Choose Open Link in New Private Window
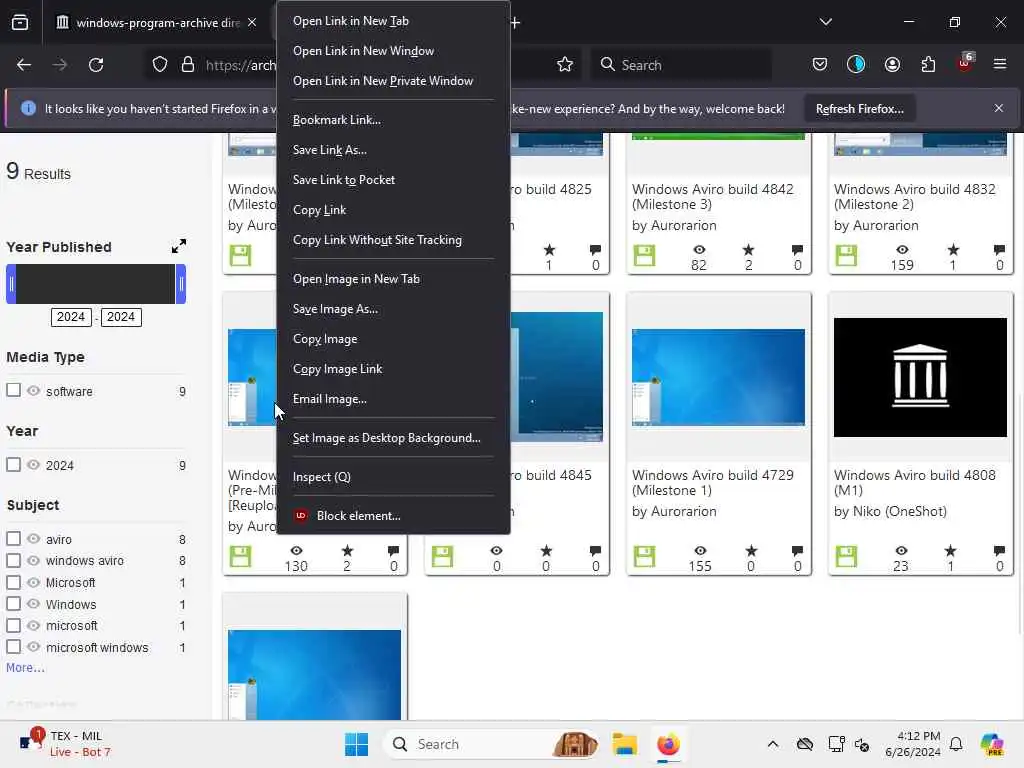This screenshot has height=768, width=1024. tap(393, 81)
